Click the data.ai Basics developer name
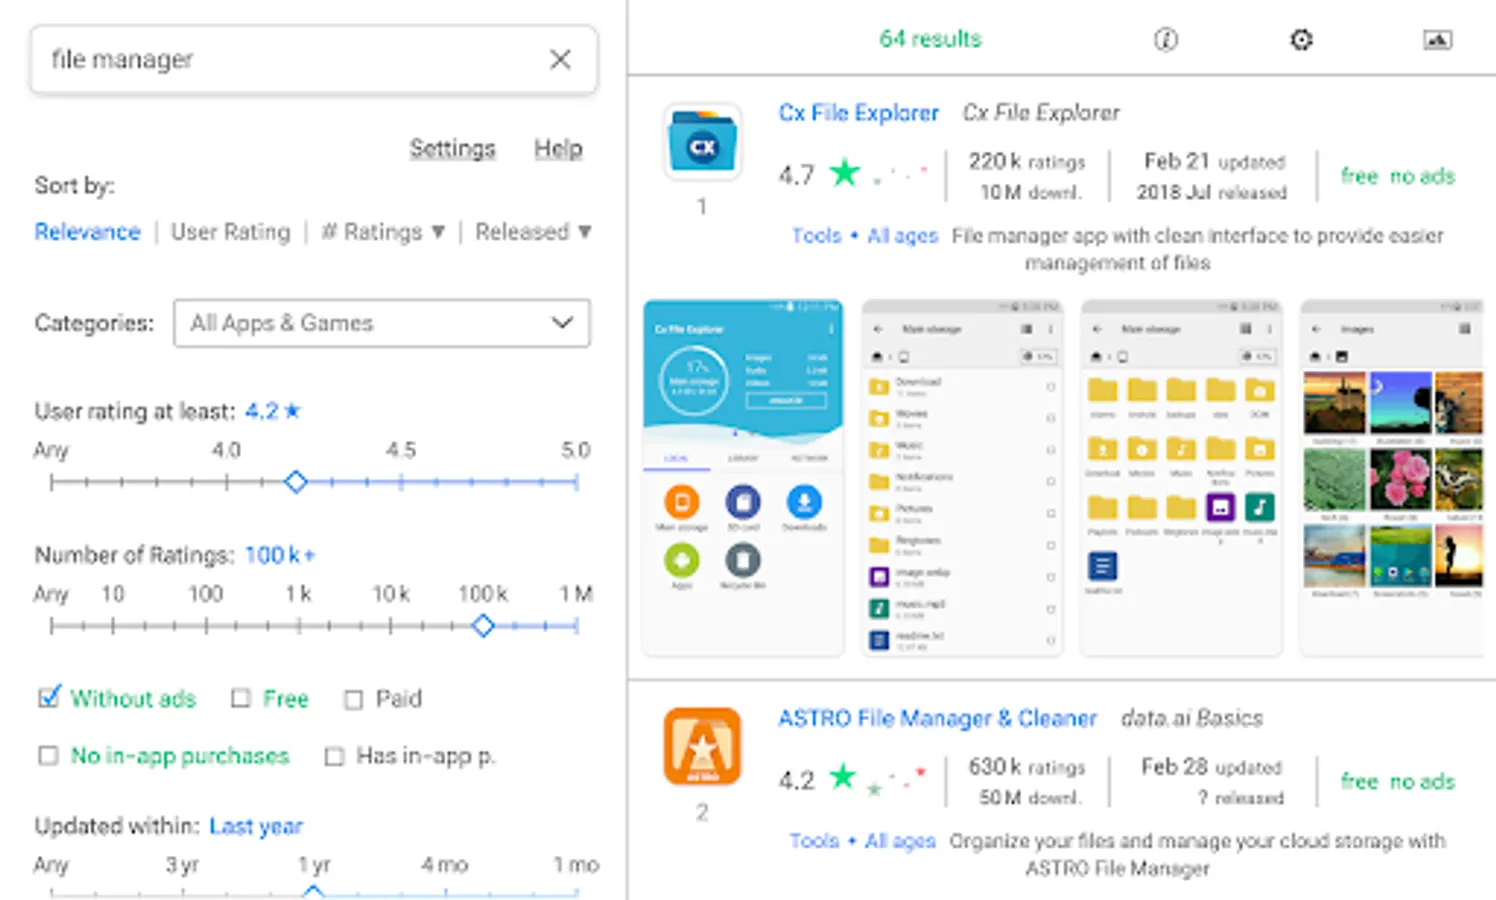Viewport: 1496px width, 900px height. point(1192,718)
